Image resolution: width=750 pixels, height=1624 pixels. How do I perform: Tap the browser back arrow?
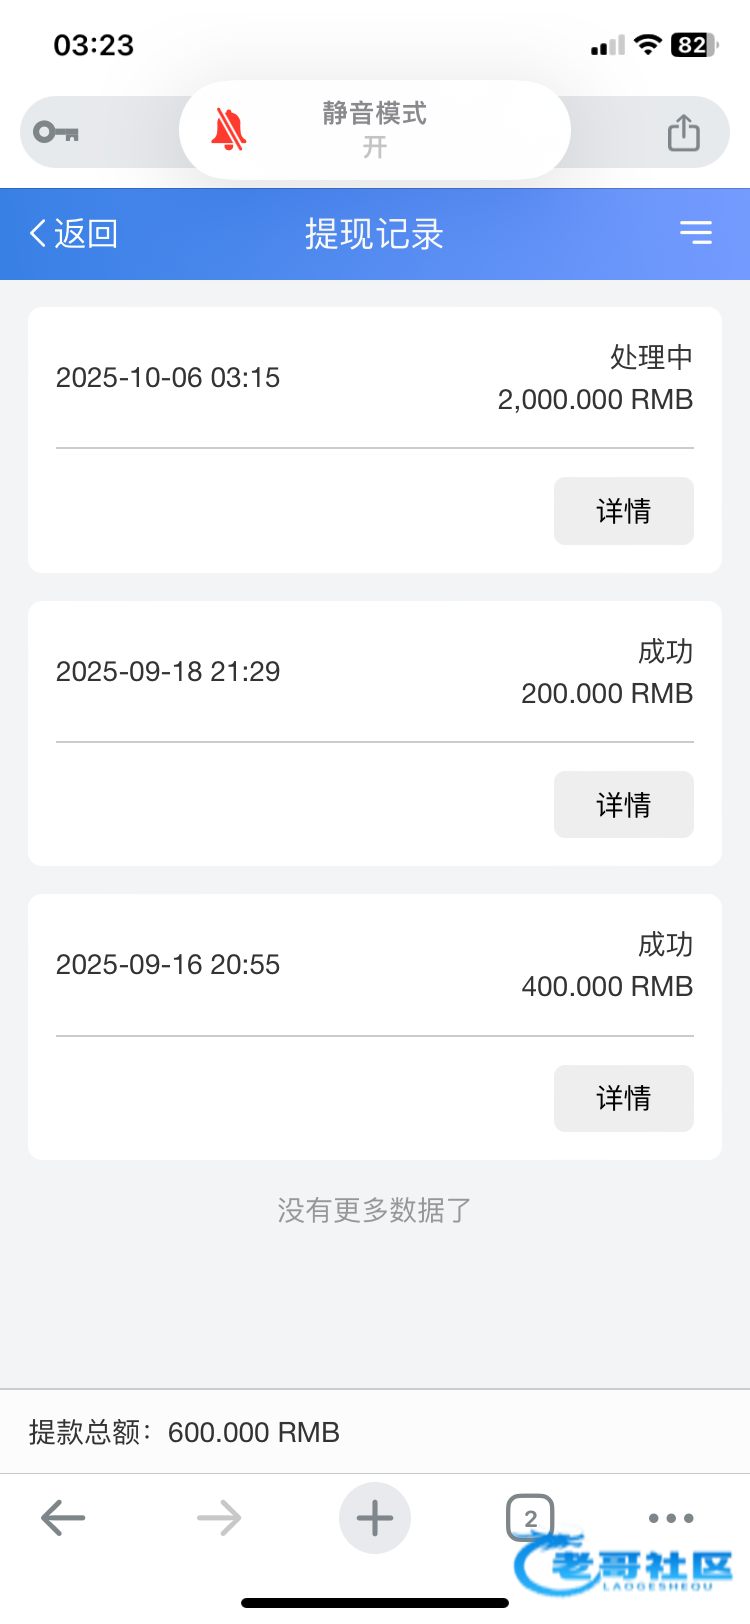point(63,1518)
